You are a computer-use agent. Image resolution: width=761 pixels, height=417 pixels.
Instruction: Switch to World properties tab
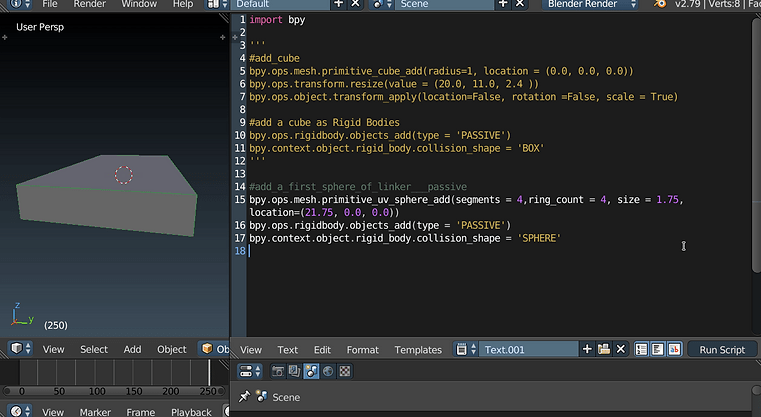pyautogui.click(x=328, y=371)
